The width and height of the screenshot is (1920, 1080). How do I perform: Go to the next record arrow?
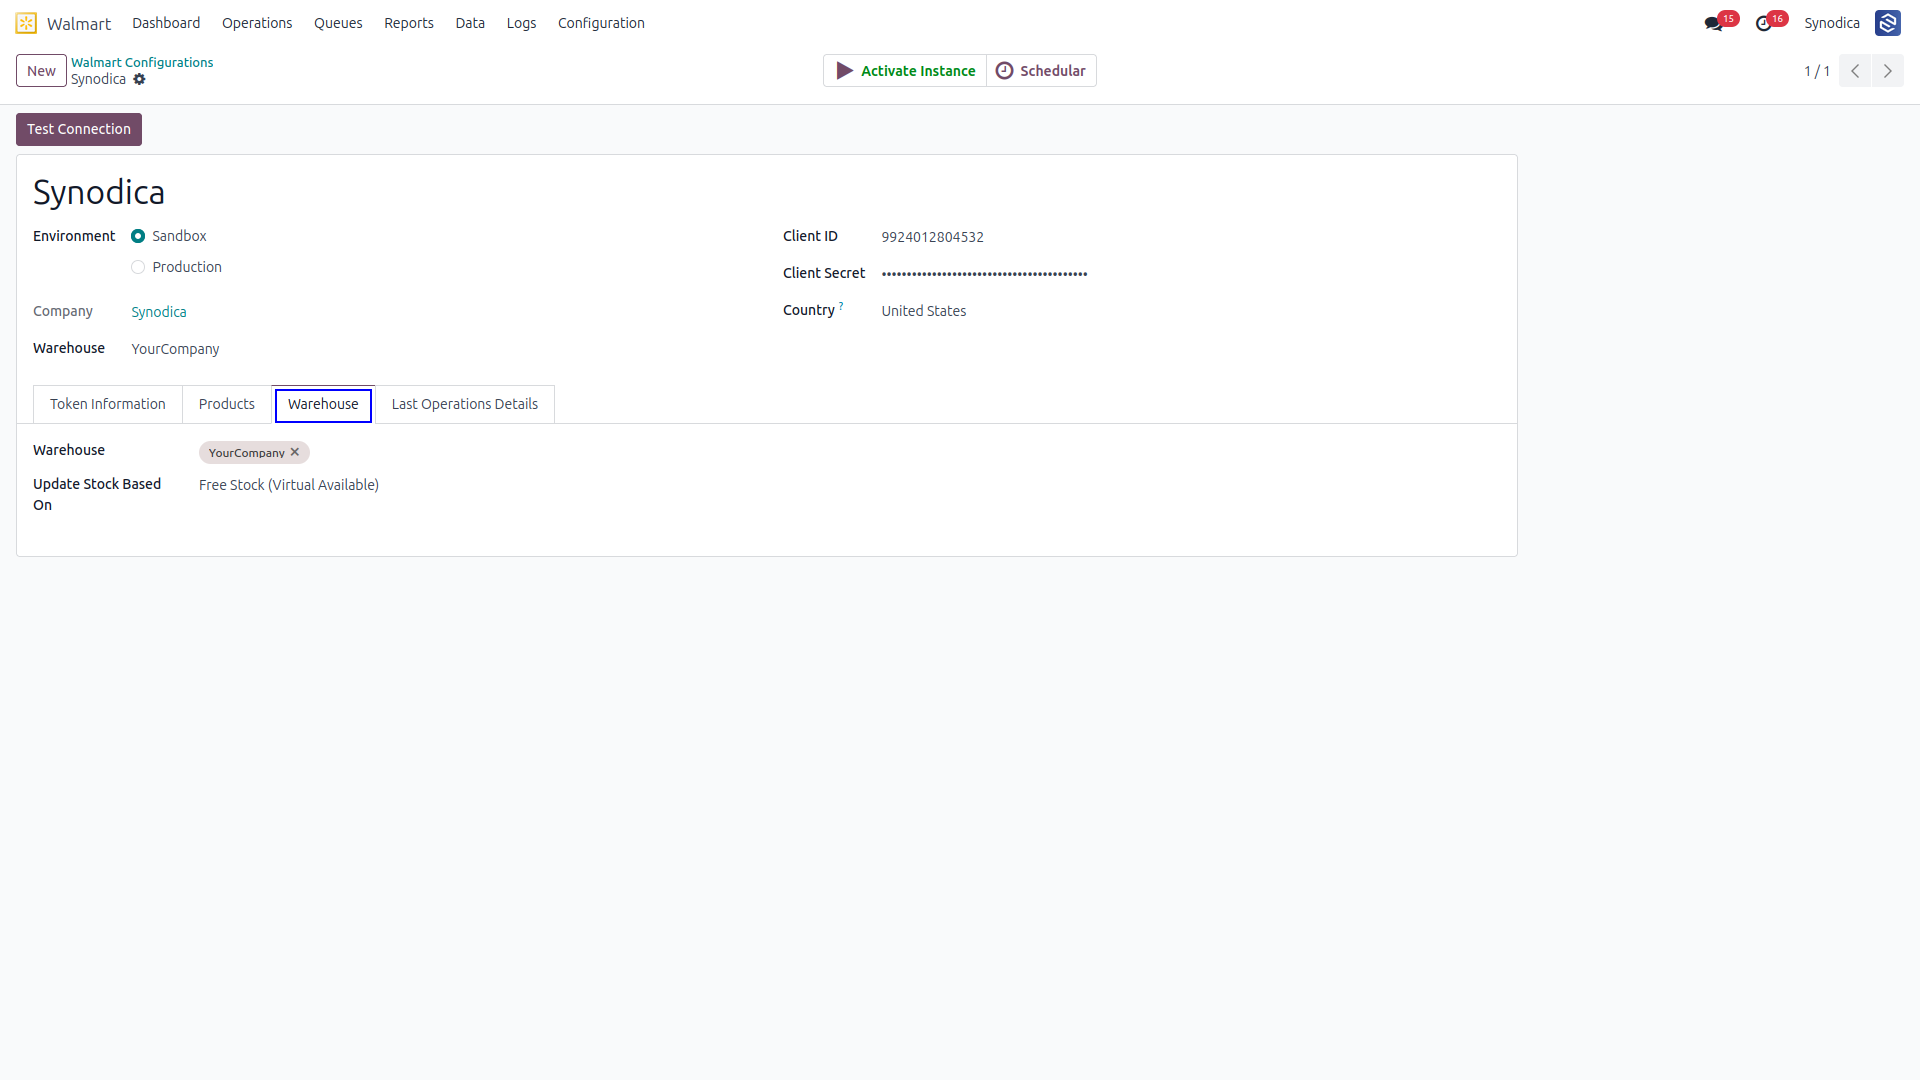(x=1888, y=71)
